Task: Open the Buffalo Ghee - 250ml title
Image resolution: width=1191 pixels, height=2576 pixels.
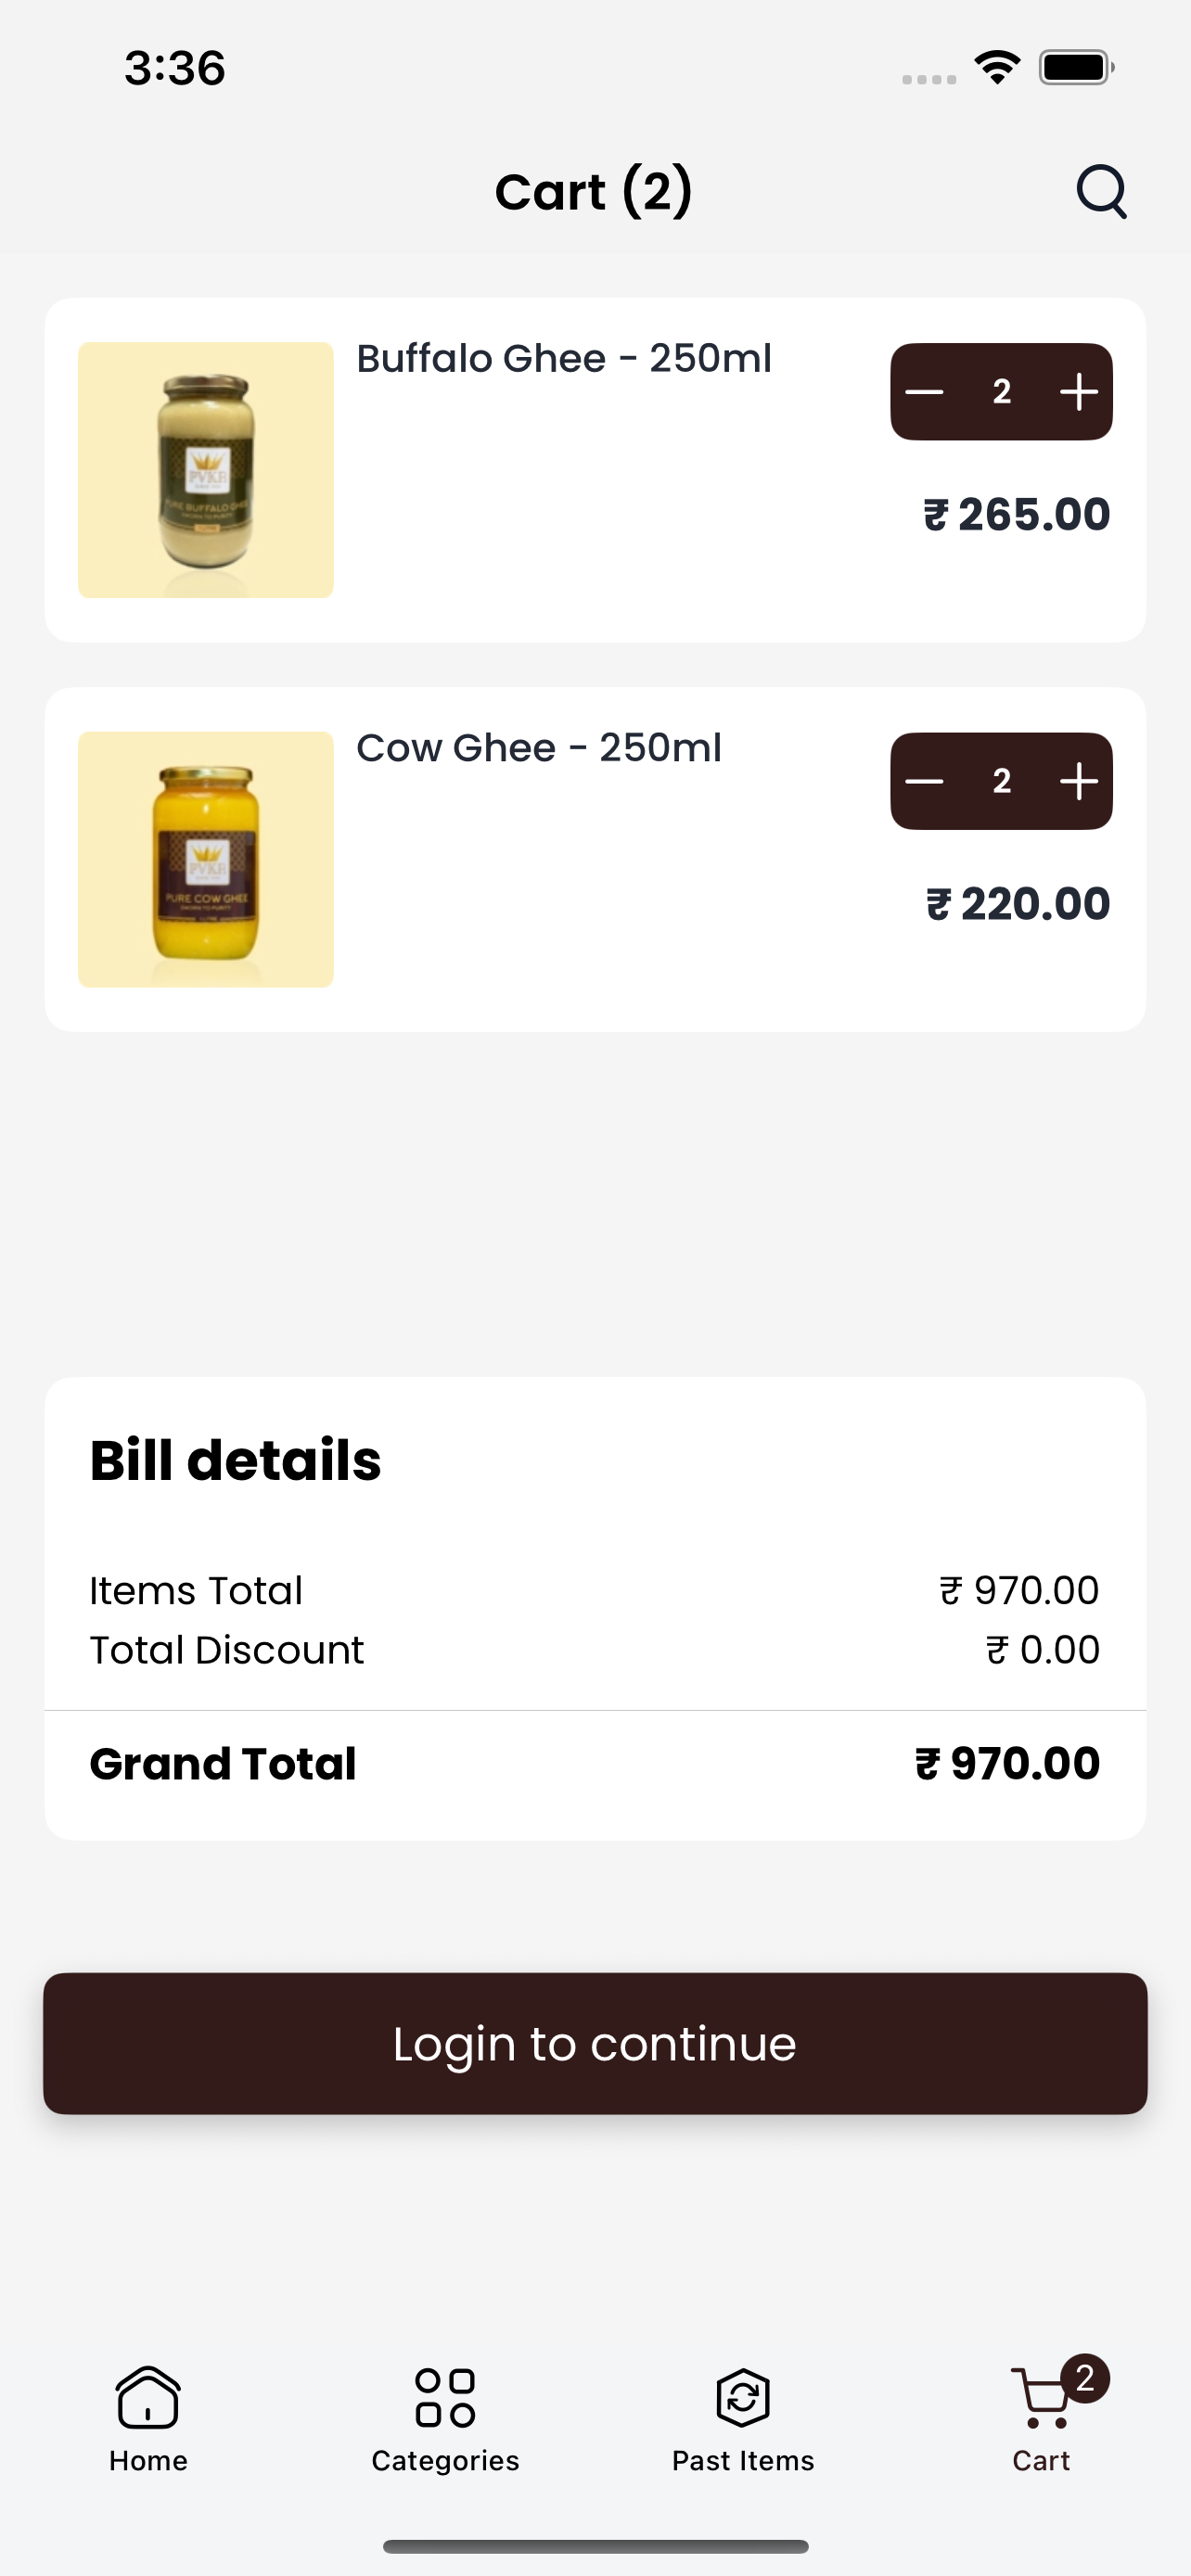Action: pos(564,358)
